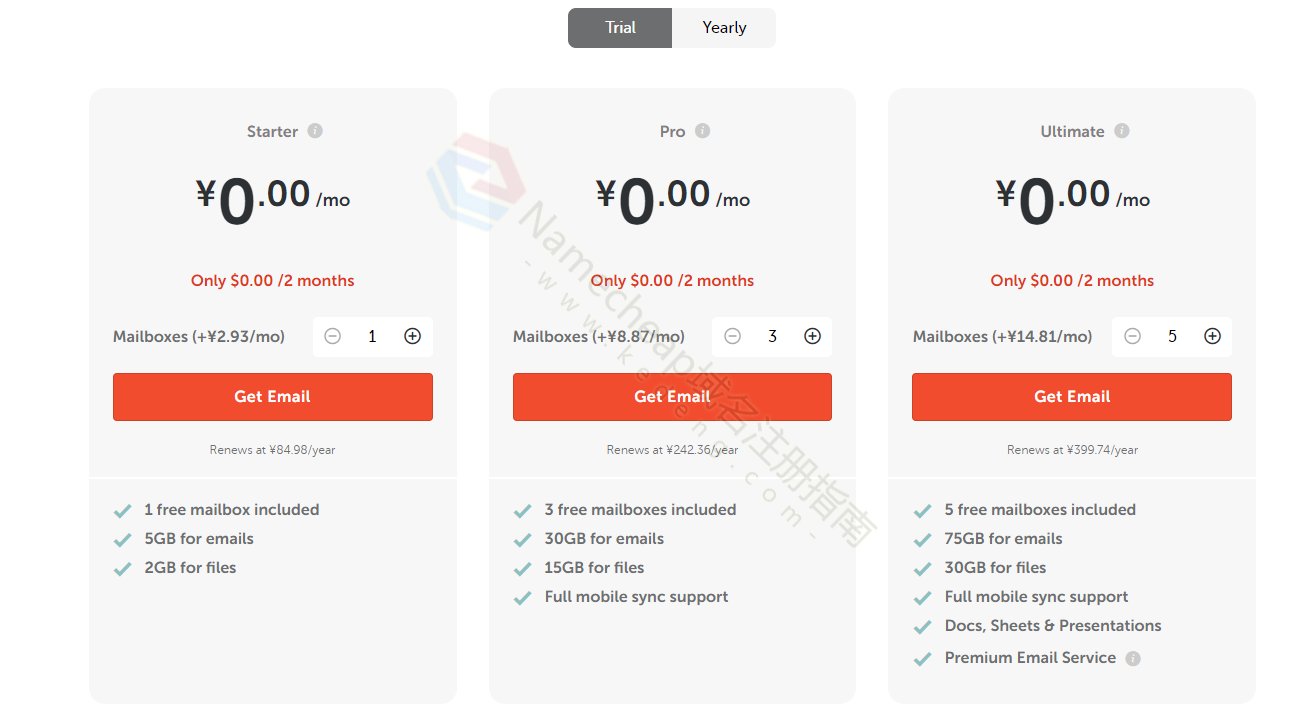Increase Starter mailboxes with plus icon
The width and height of the screenshot is (1315, 721).
click(x=412, y=337)
